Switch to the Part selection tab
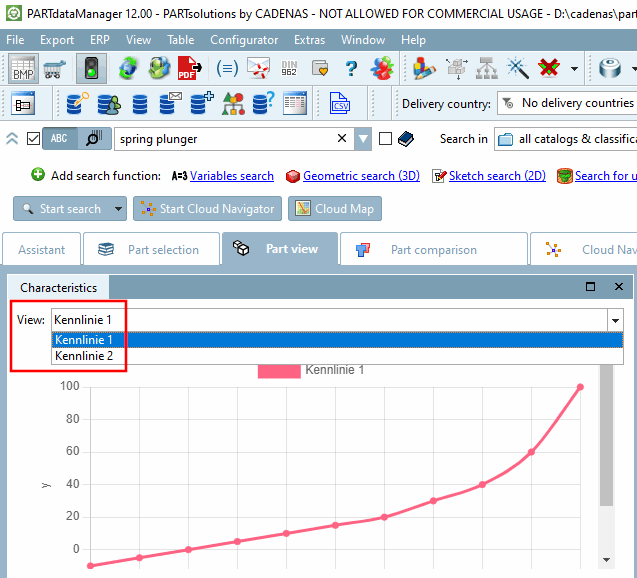 pyautogui.click(x=151, y=249)
